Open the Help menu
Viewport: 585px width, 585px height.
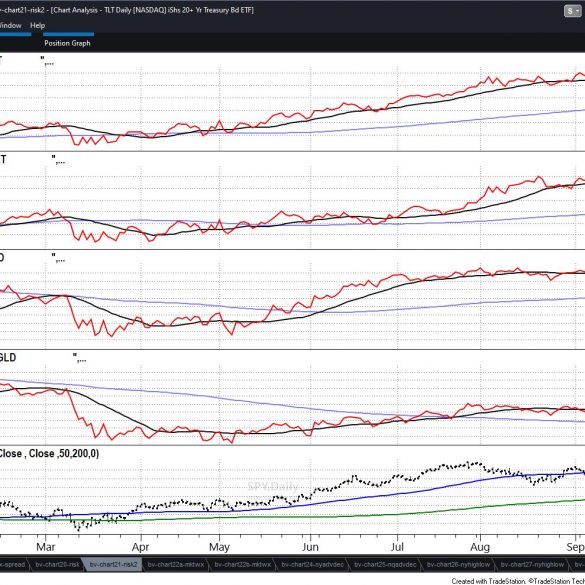37,25
